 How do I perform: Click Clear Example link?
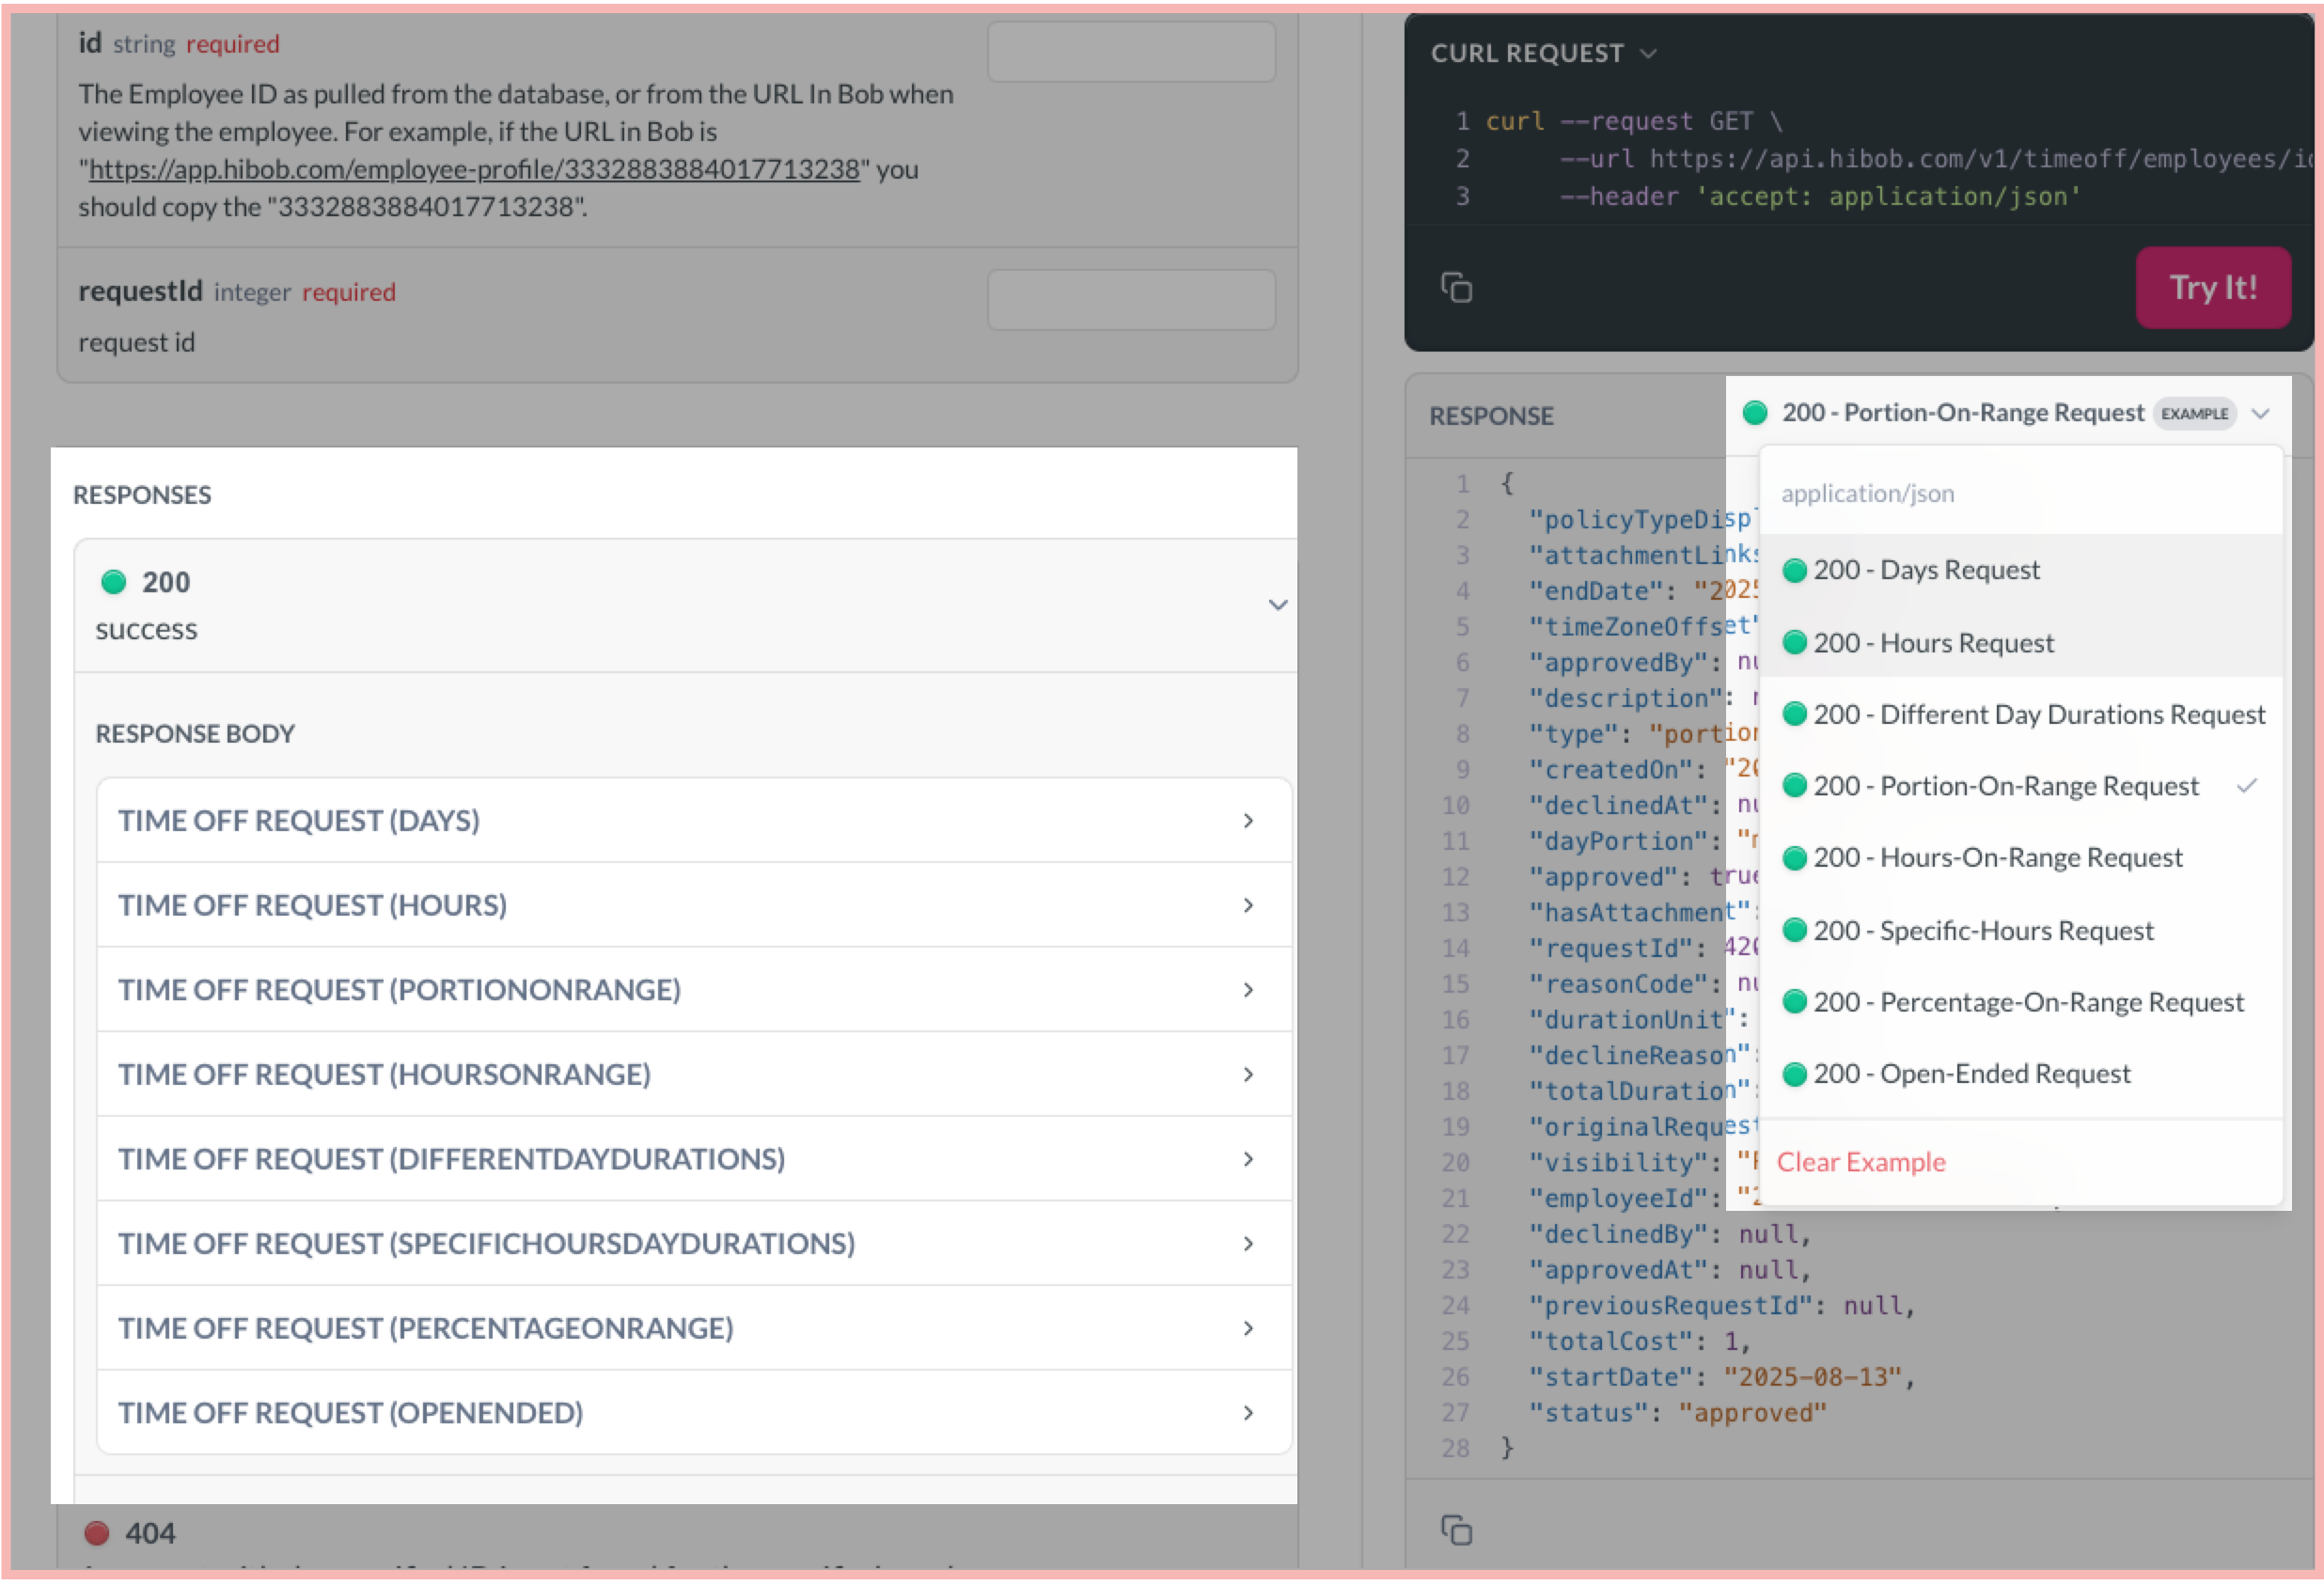pyautogui.click(x=1861, y=1162)
